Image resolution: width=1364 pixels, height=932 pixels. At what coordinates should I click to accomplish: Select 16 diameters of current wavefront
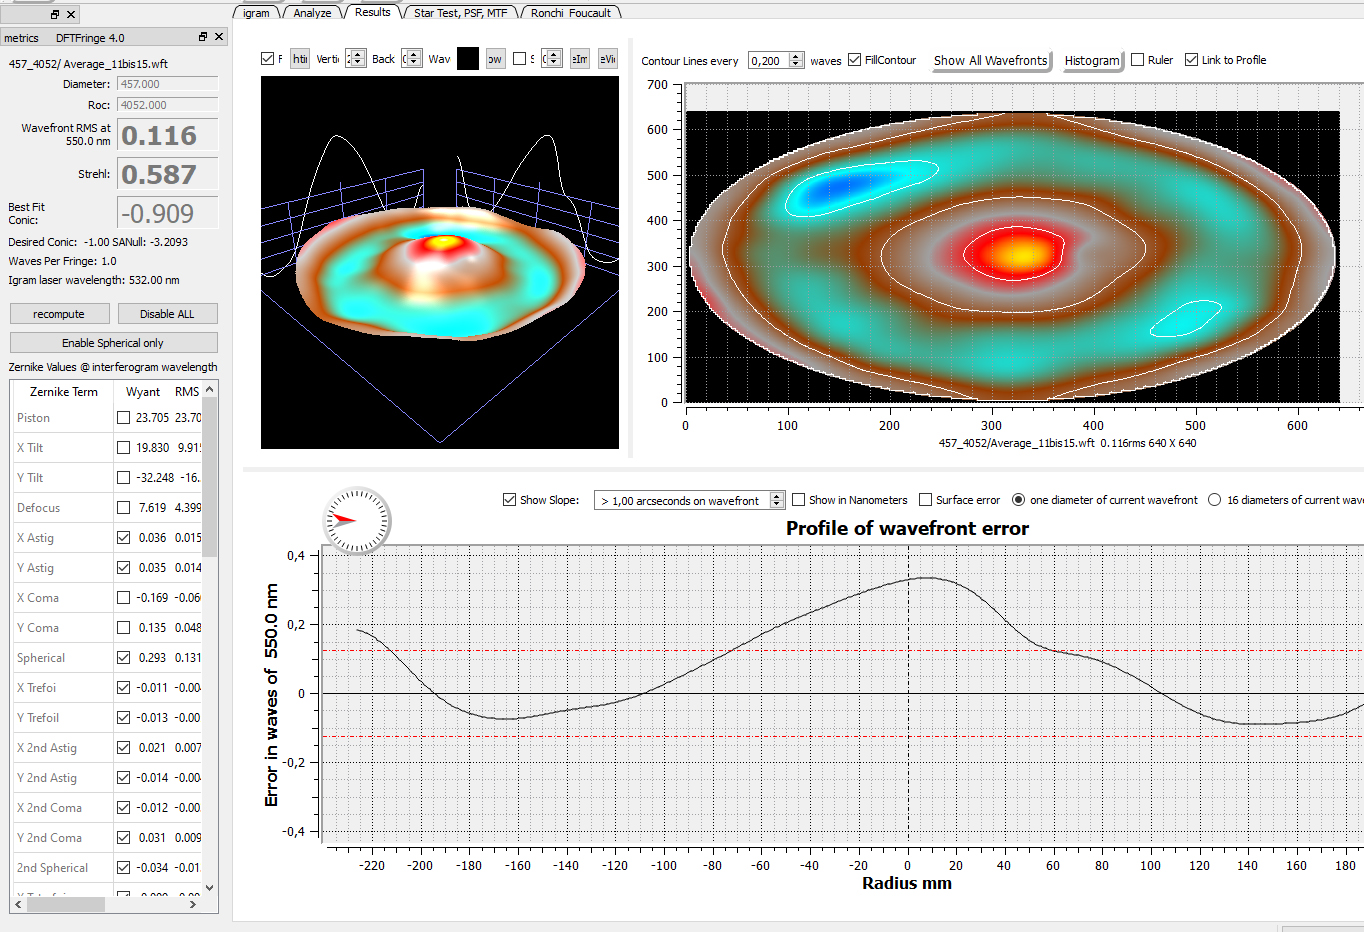[x=1214, y=500]
